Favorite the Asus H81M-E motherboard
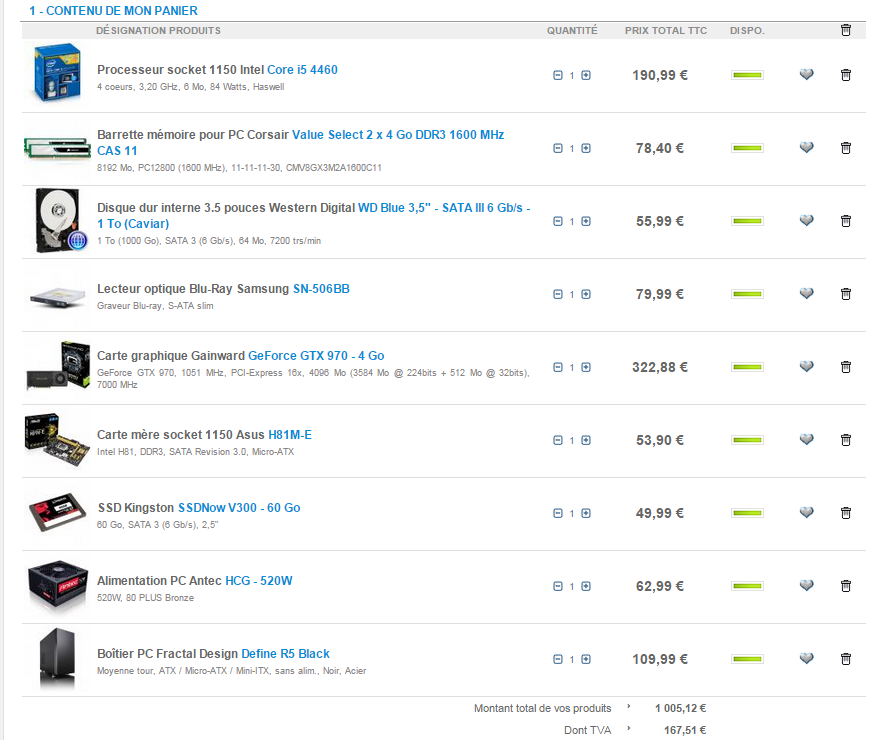Viewport: 874px width, 740px height. coord(807,439)
